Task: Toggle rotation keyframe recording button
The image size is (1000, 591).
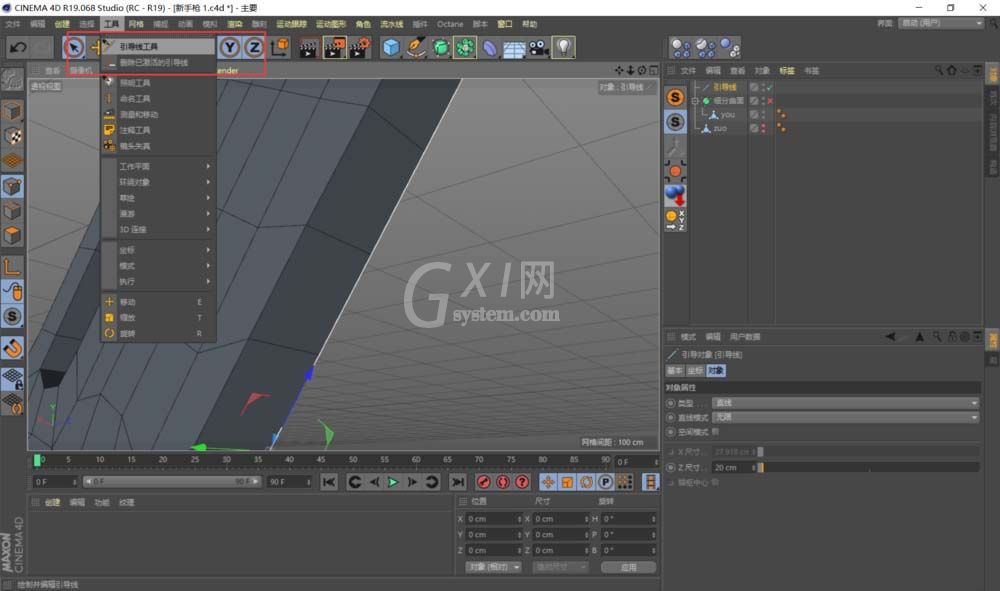Action: tap(586, 482)
